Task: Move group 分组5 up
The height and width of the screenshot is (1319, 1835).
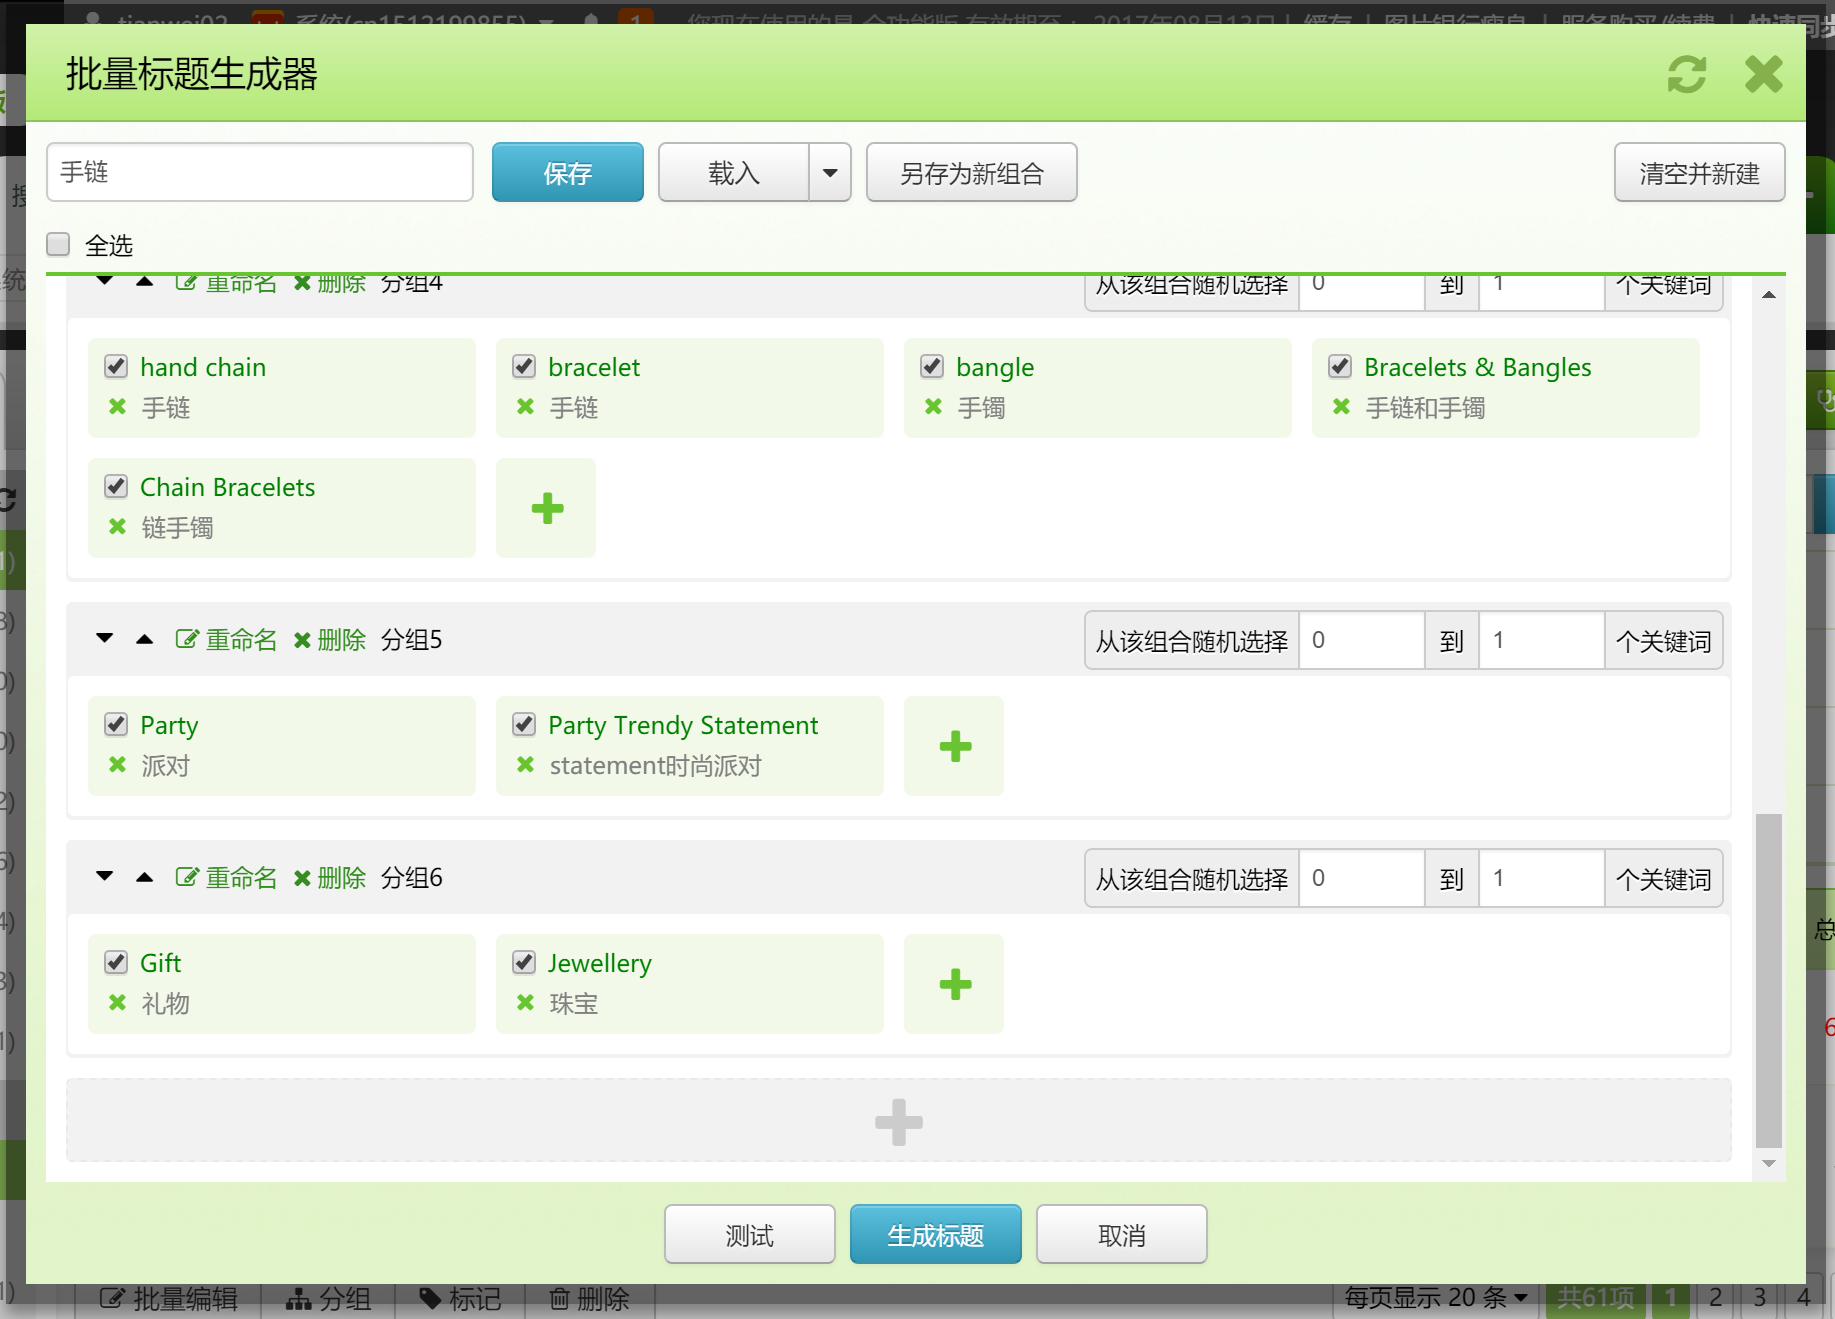Action: click(x=145, y=639)
